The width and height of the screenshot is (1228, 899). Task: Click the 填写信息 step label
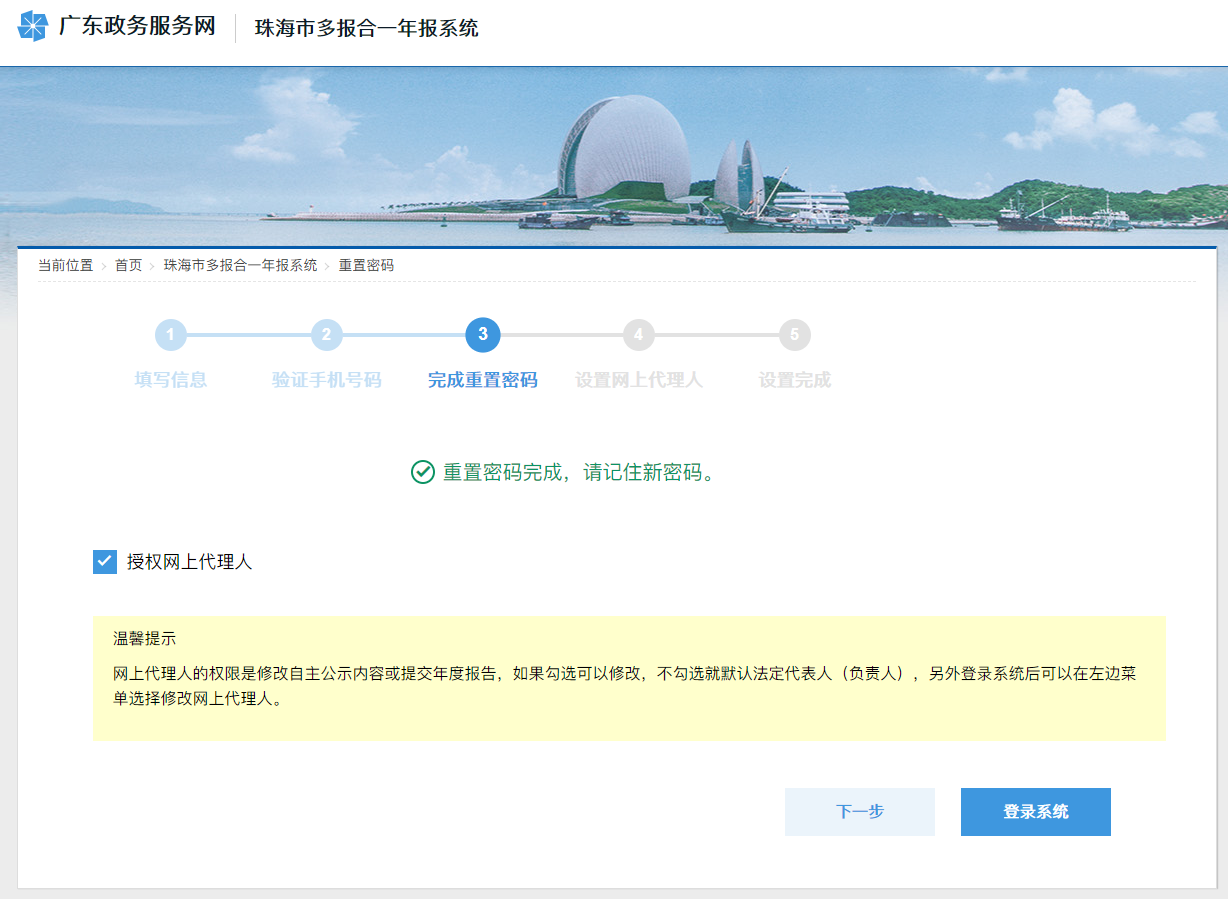(171, 380)
